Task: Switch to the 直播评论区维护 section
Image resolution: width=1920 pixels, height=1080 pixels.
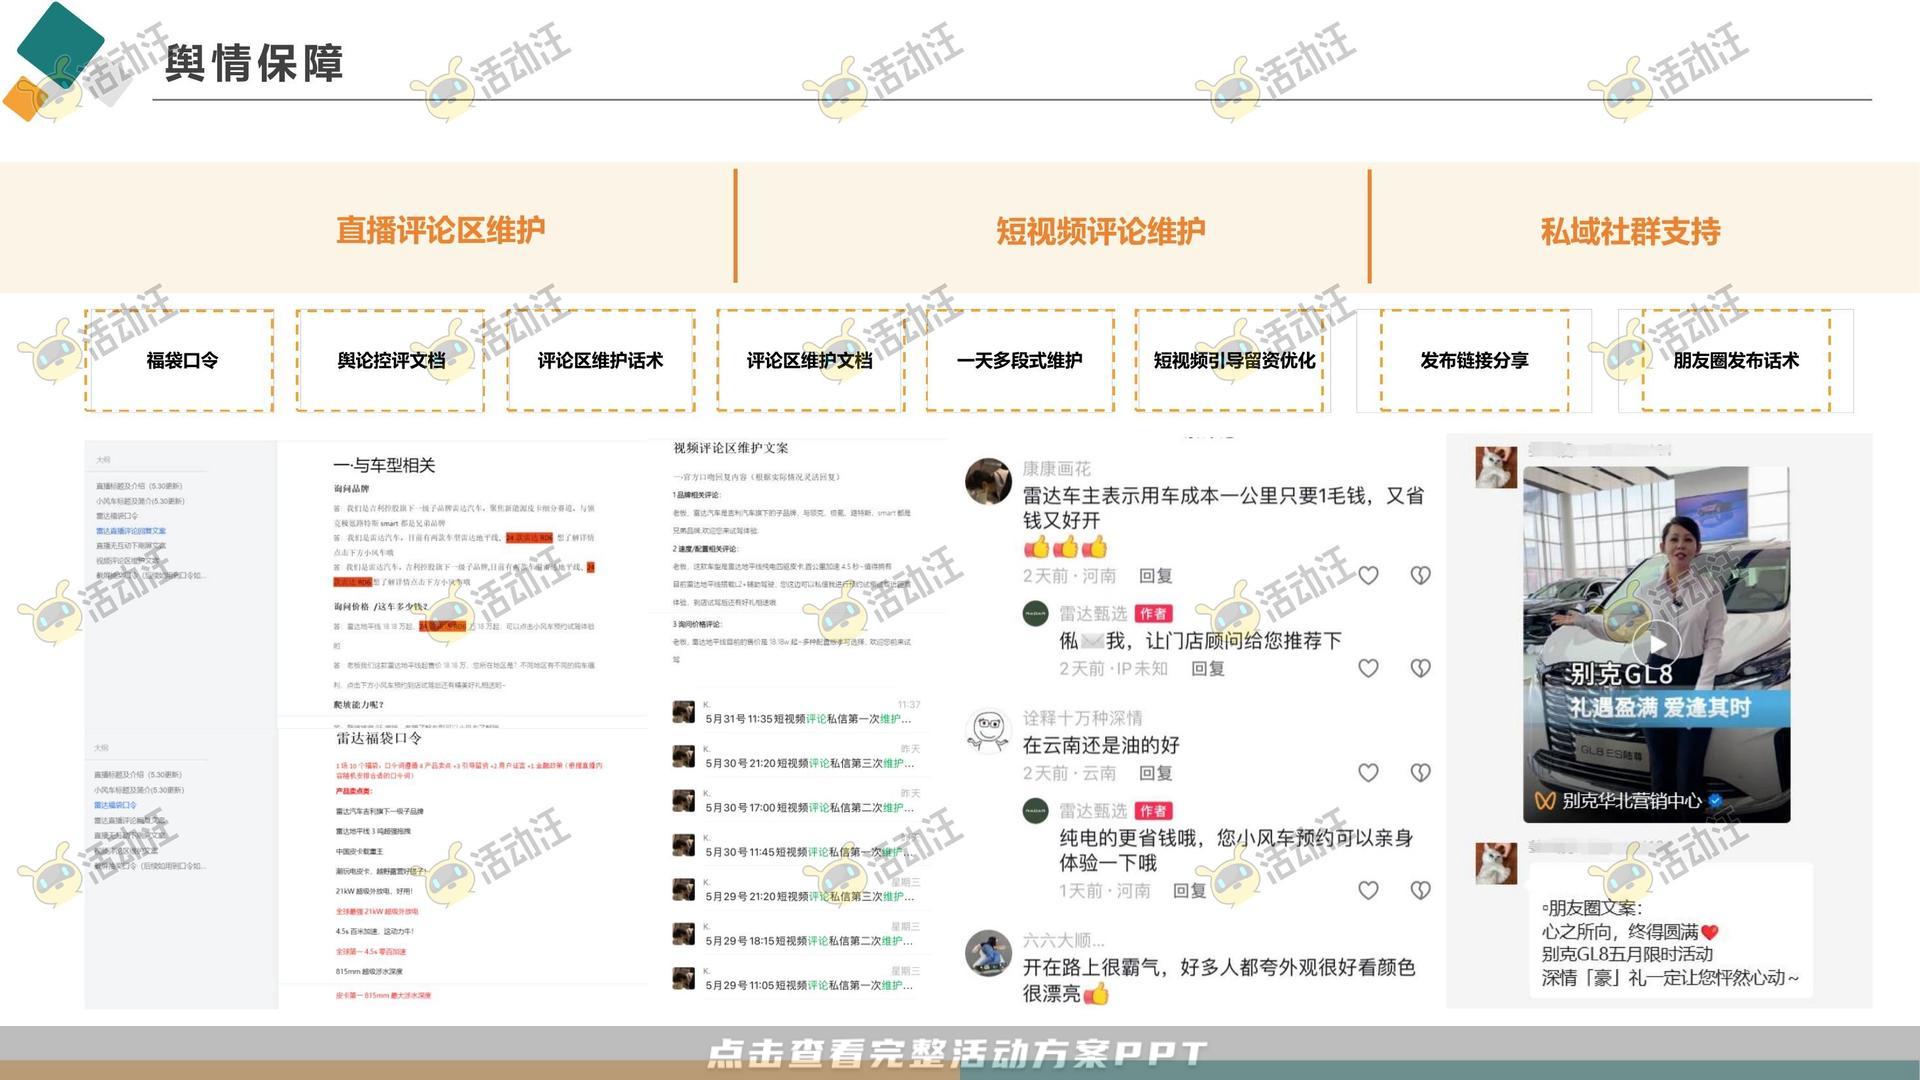Action: pos(442,229)
